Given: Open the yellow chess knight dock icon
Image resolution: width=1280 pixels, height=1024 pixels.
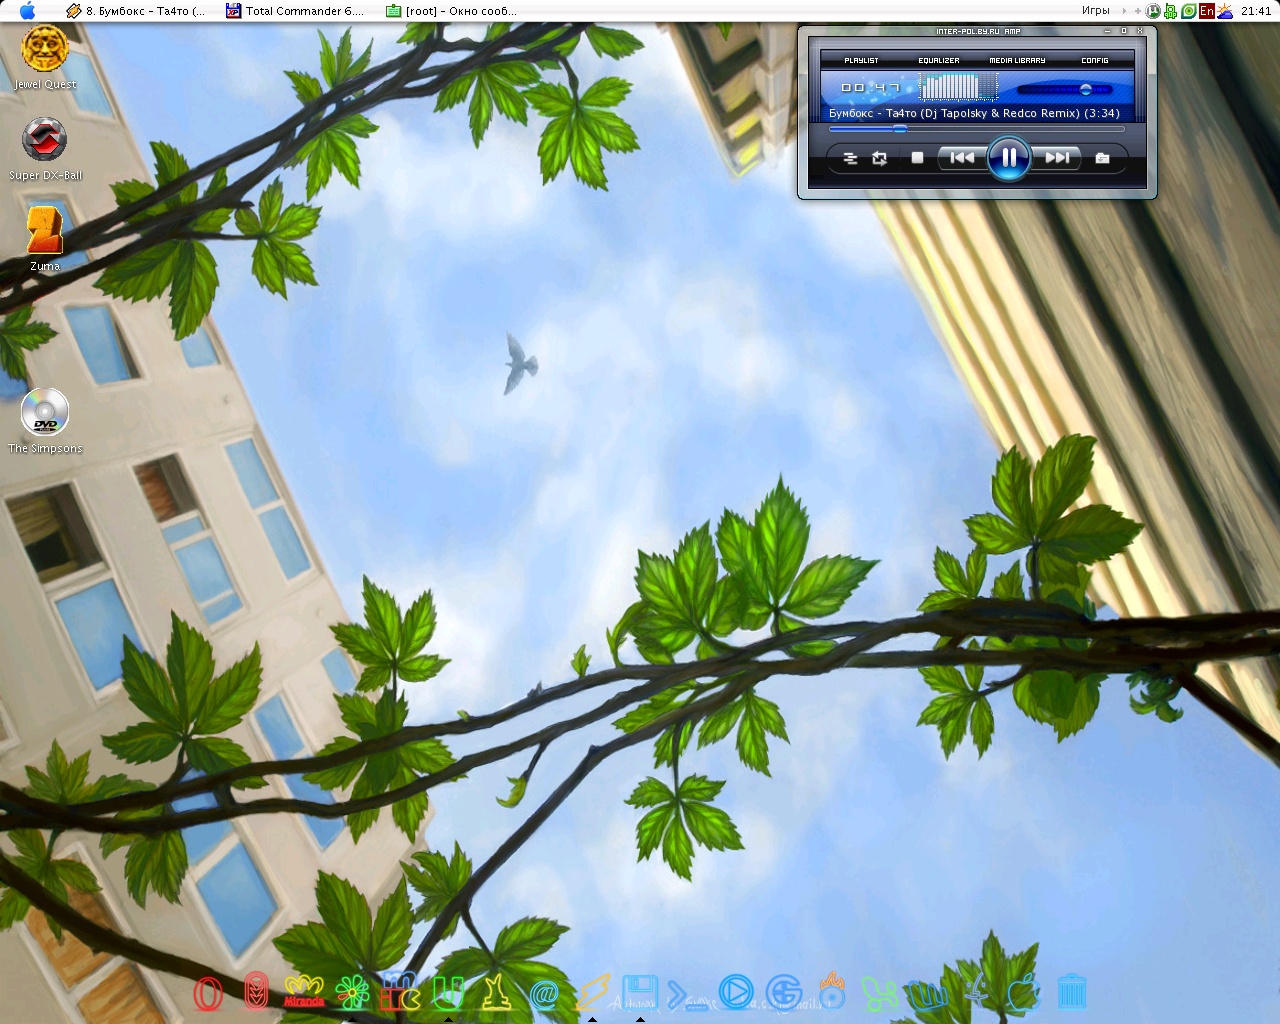Looking at the screenshot, I should click(x=496, y=992).
